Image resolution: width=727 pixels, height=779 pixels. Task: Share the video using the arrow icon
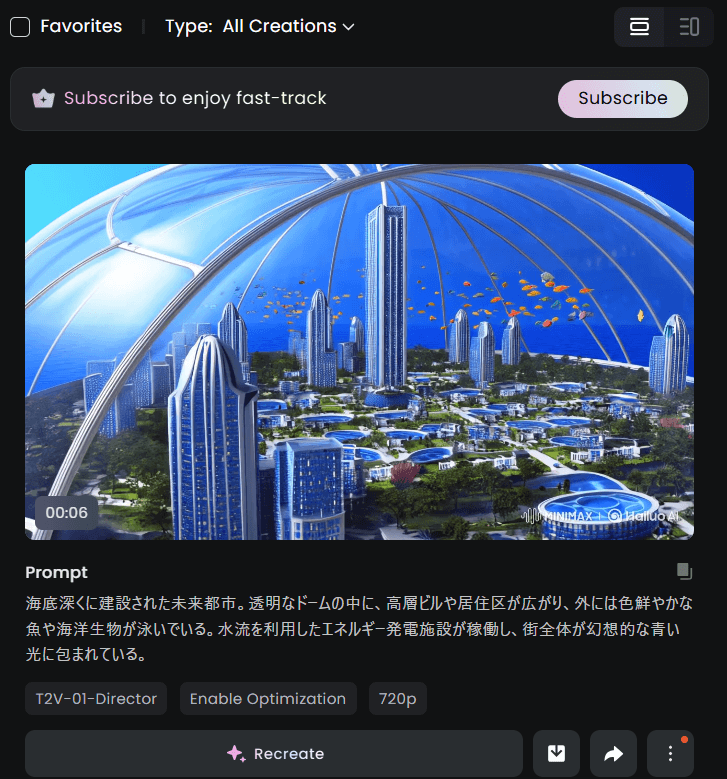pos(613,754)
